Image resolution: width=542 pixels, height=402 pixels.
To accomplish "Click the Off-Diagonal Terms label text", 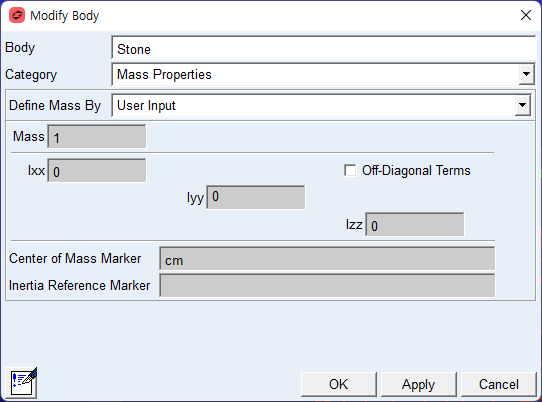I will tap(416, 170).
